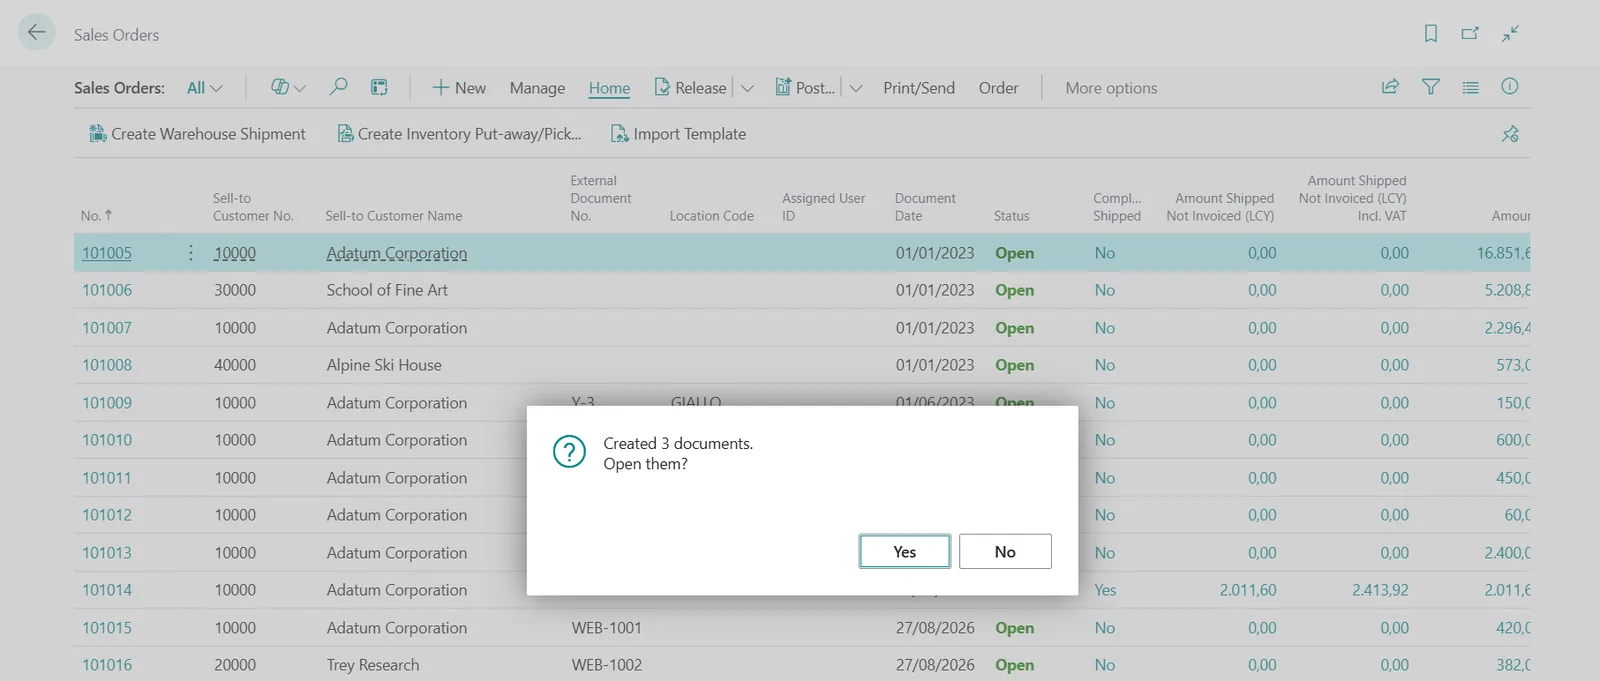Click Yes in Compl. Shipped column
1600x681 pixels.
[x=1105, y=590]
